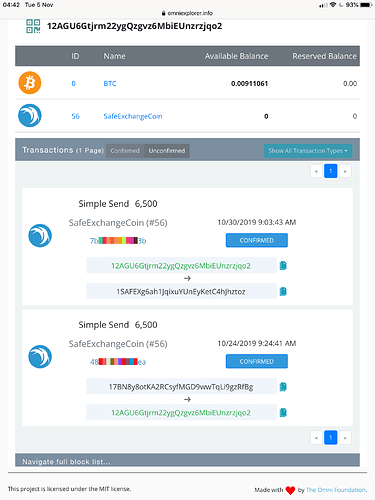Click the SafeExchangeCoin logo in balance table
This screenshot has height=500, width=375.
click(x=30, y=116)
